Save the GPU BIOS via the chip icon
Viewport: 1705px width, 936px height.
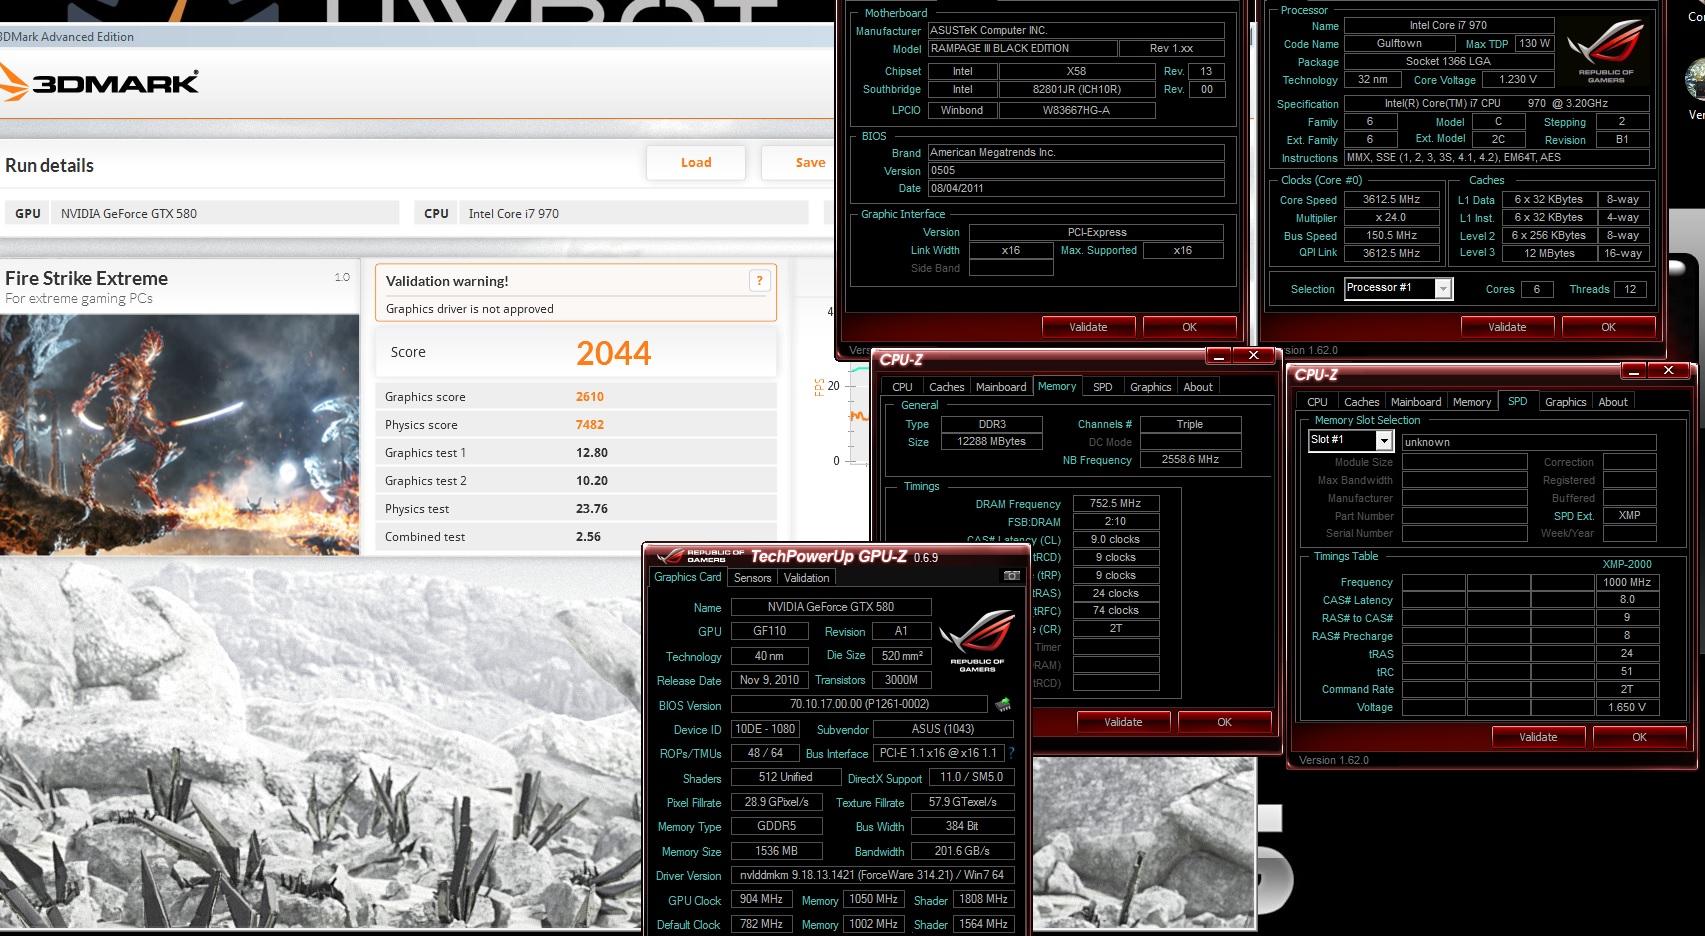click(x=1003, y=705)
